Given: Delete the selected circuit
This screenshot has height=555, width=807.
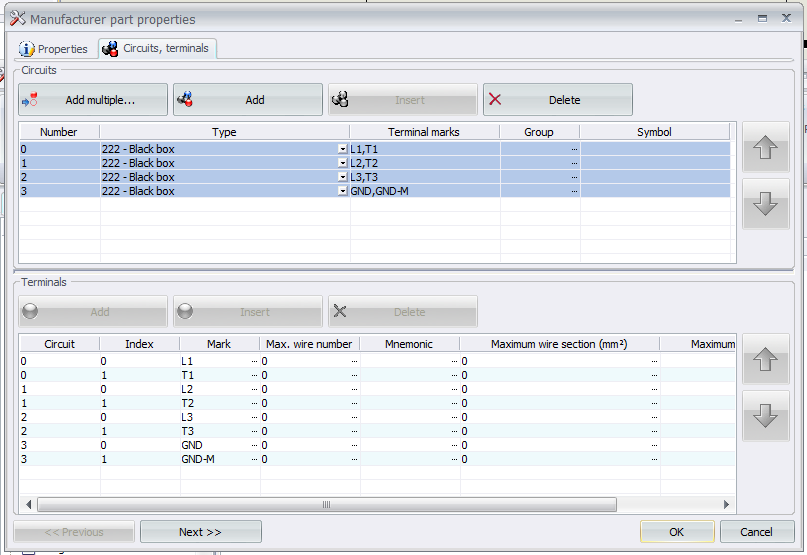Looking at the screenshot, I should pyautogui.click(x=557, y=100).
